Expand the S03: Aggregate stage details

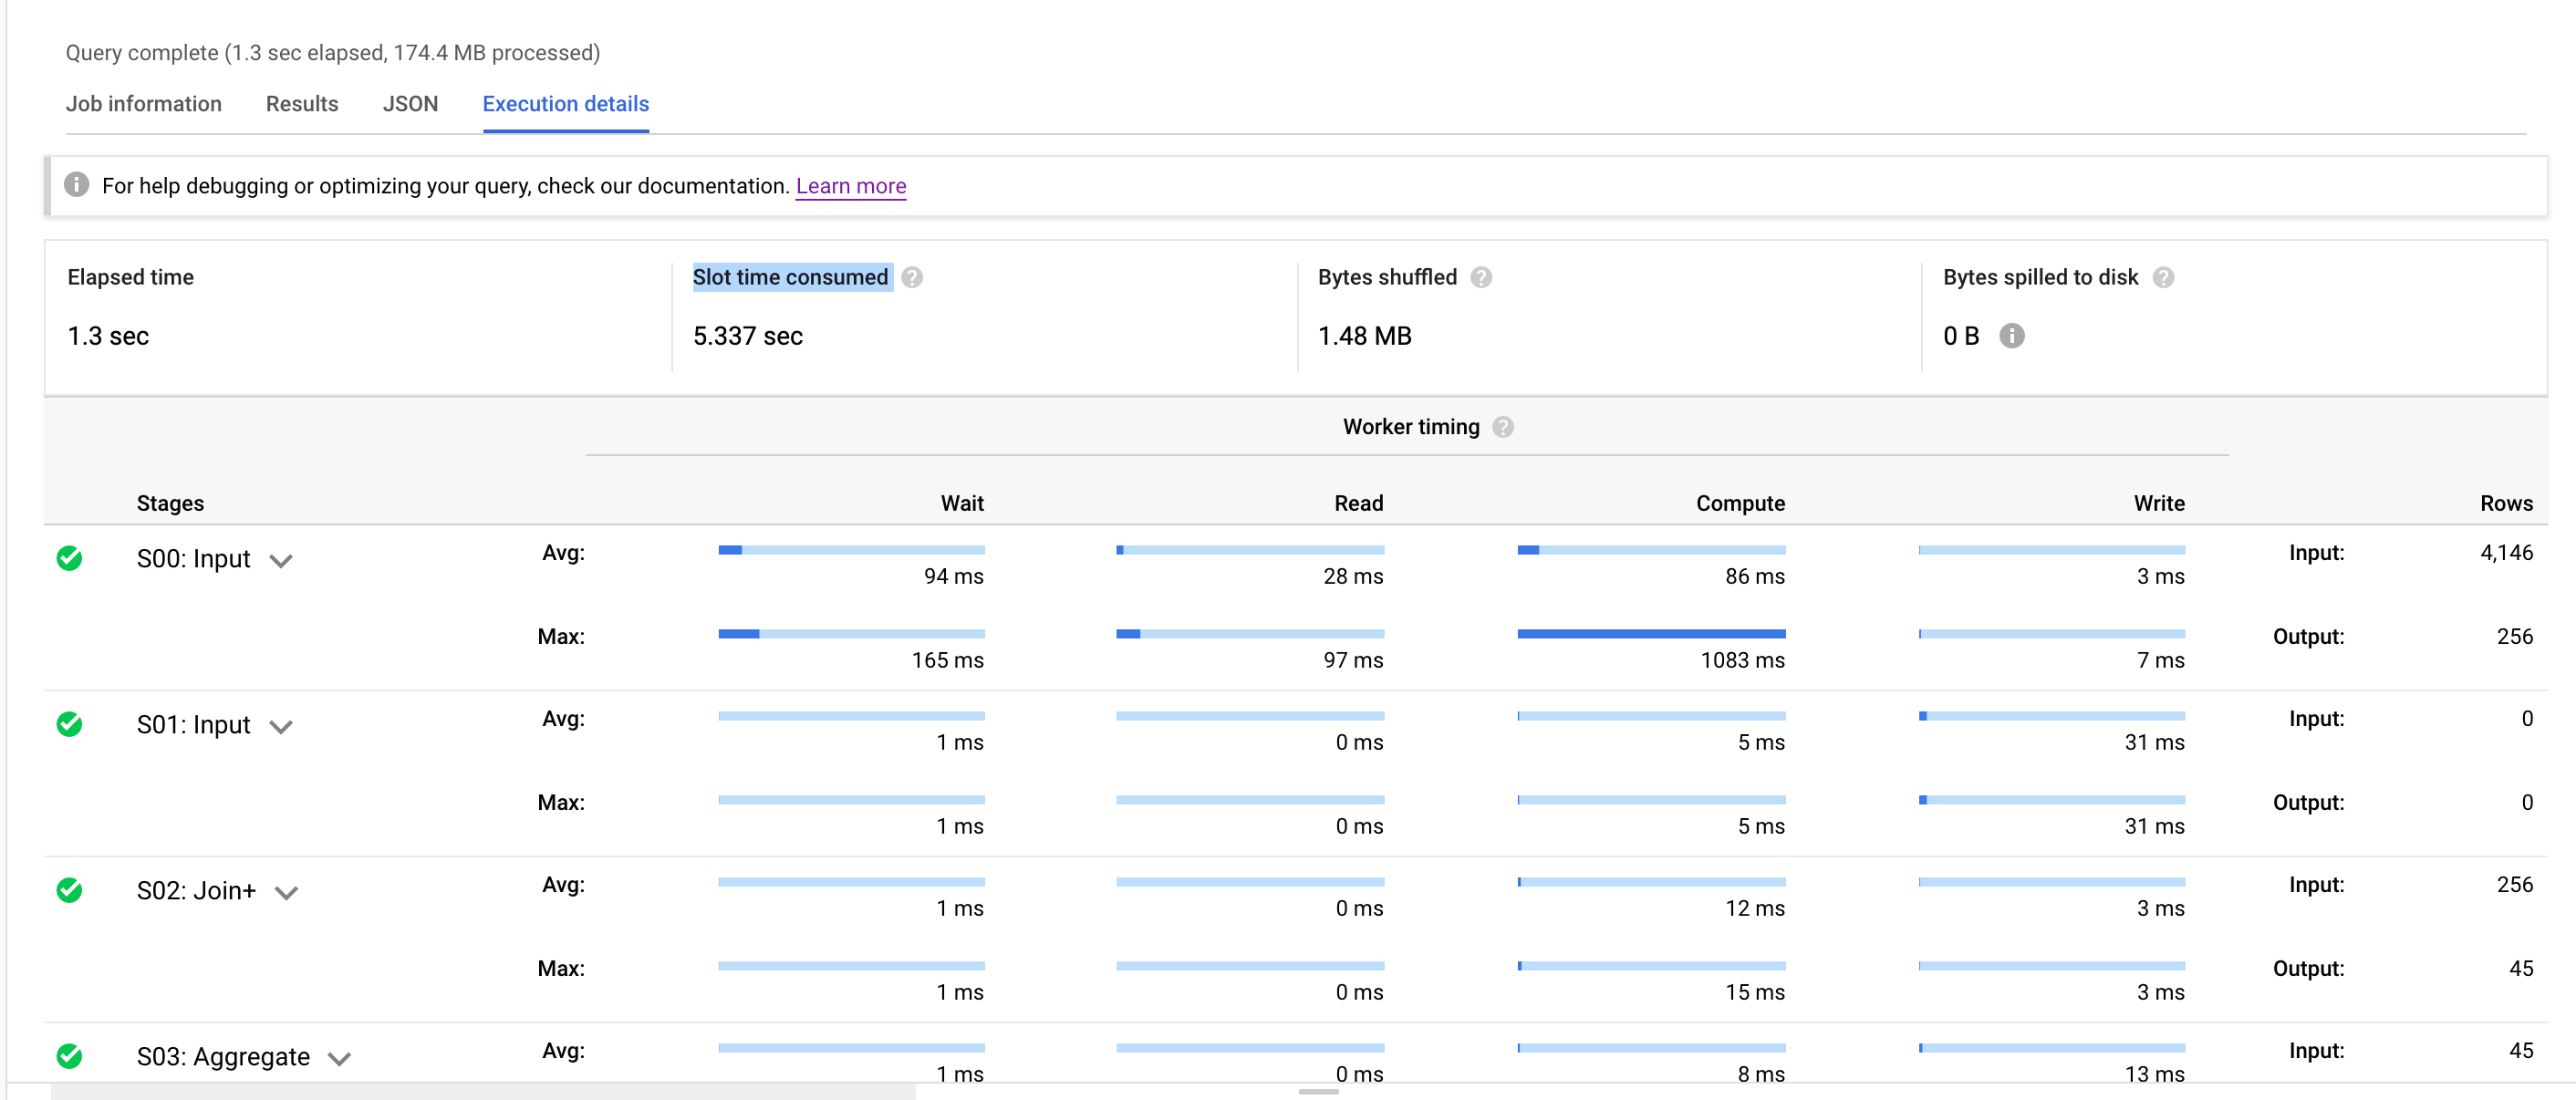[x=341, y=1058]
